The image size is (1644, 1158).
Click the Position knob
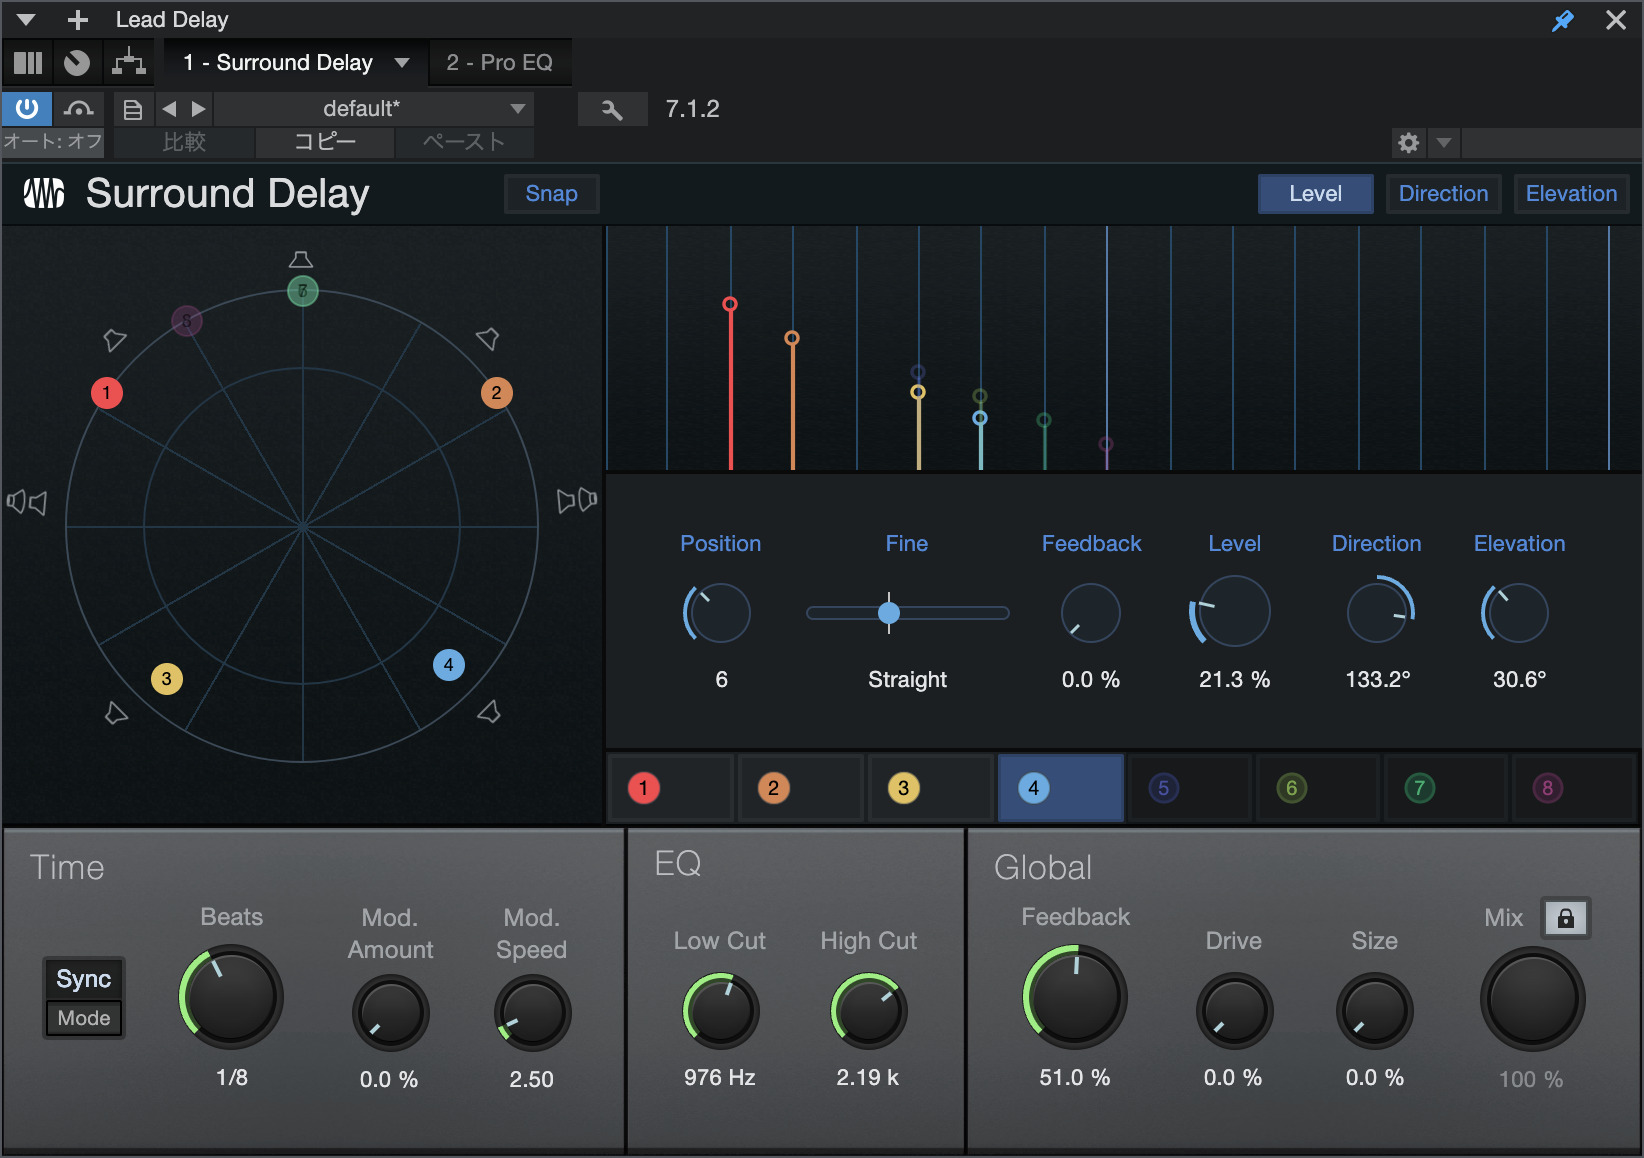click(719, 613)
